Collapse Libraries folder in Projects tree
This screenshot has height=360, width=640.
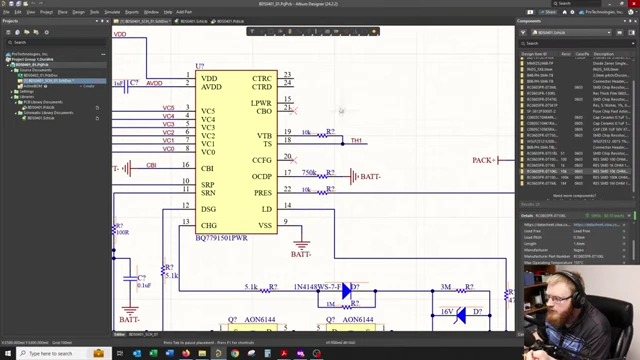(x=11, y=97)
